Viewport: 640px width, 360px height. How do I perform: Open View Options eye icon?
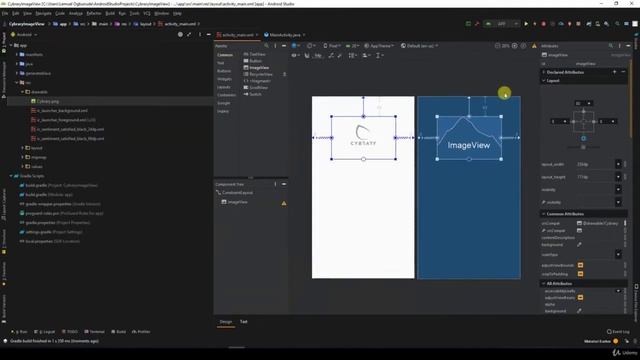[x=295, y=56]
